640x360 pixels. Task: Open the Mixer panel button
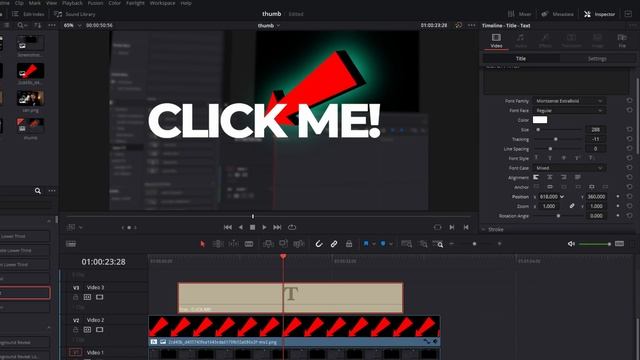click(x=519, y=14)
